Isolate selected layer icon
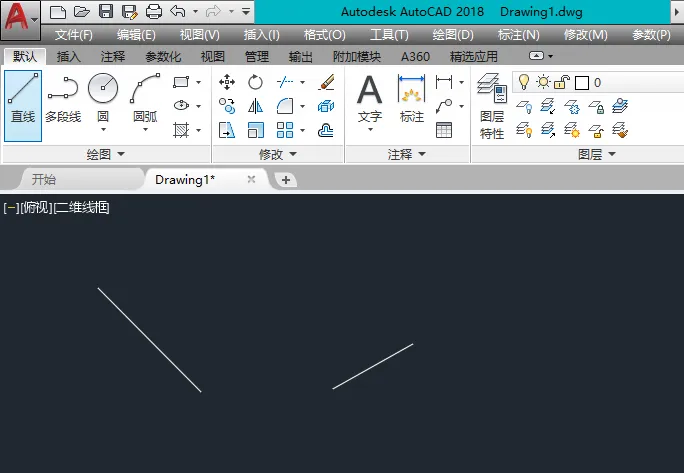Viewport: 684px width, 473px height. pos(548,106)
